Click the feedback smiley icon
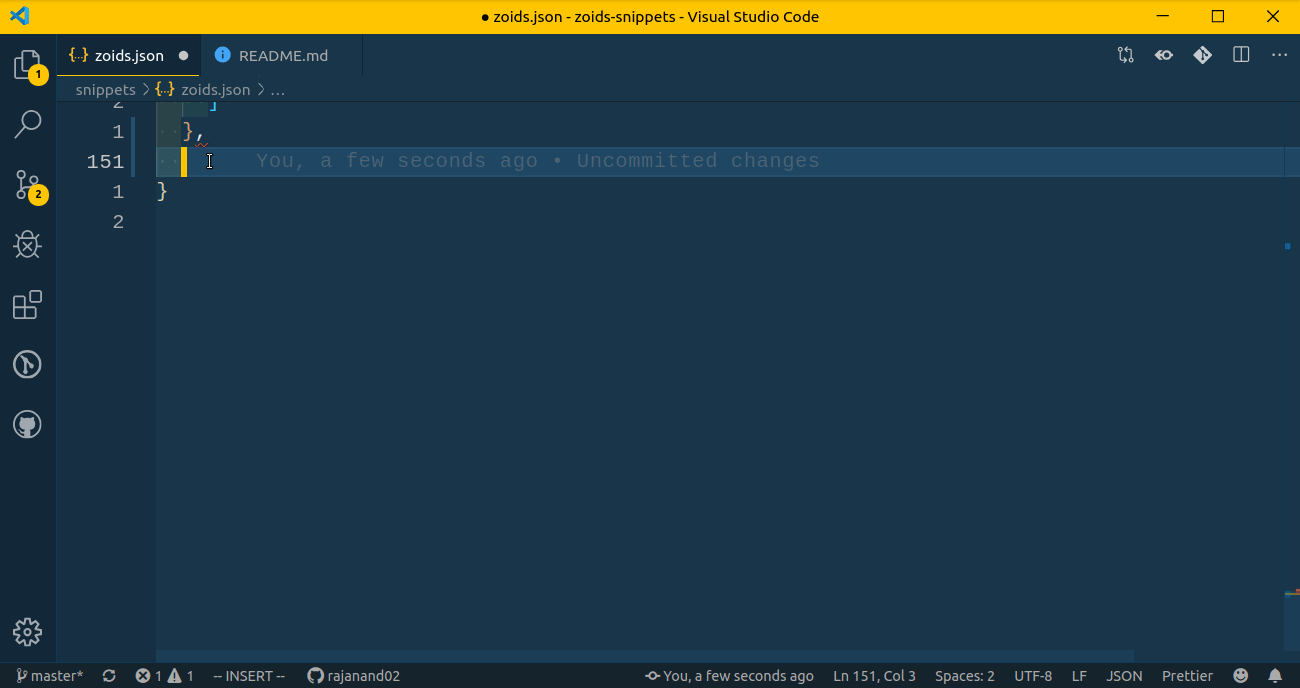Screen dimensions: 1300x688 (1241, 676)
